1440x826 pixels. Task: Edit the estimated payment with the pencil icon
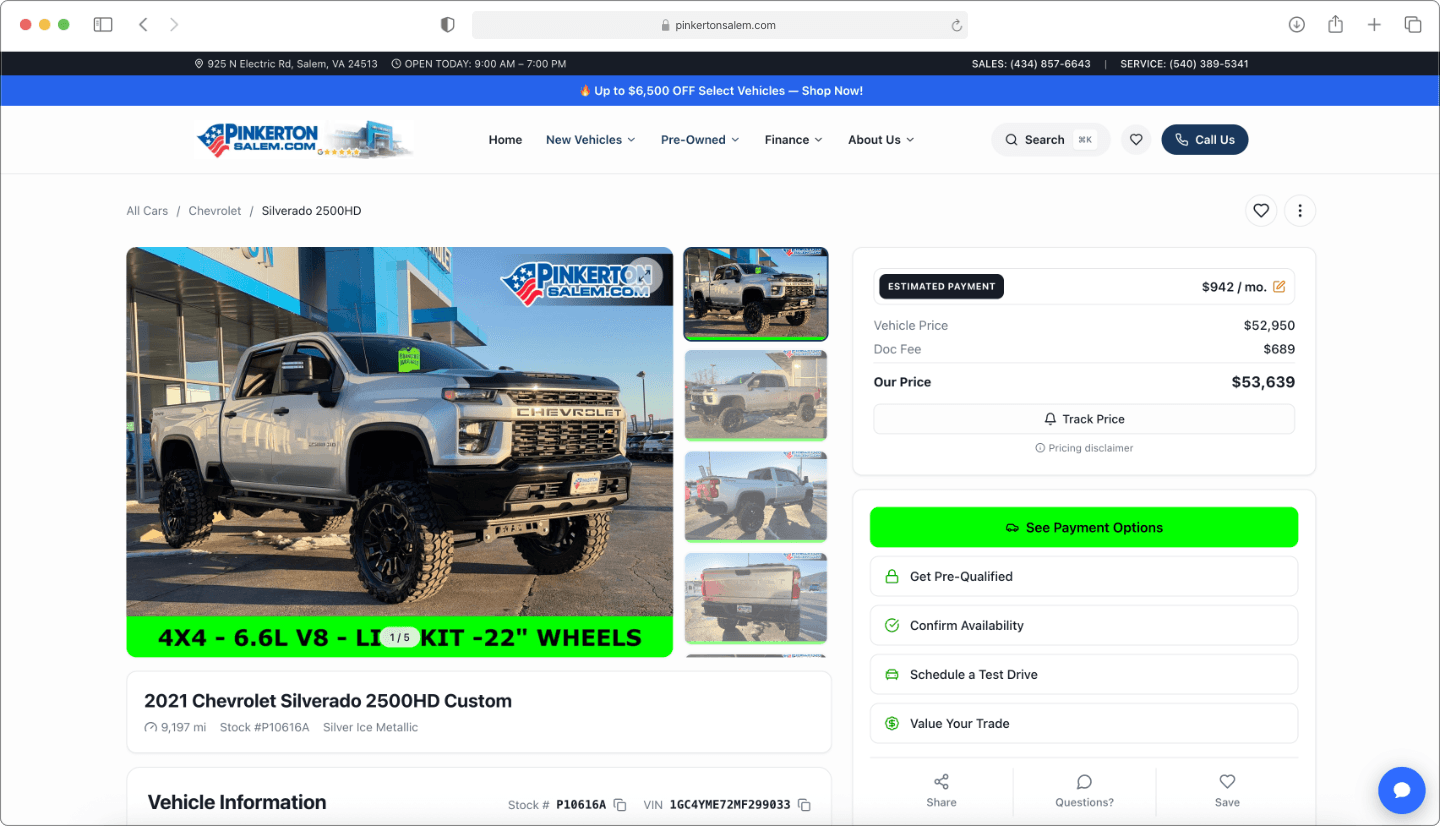(x=1279, y=287)
